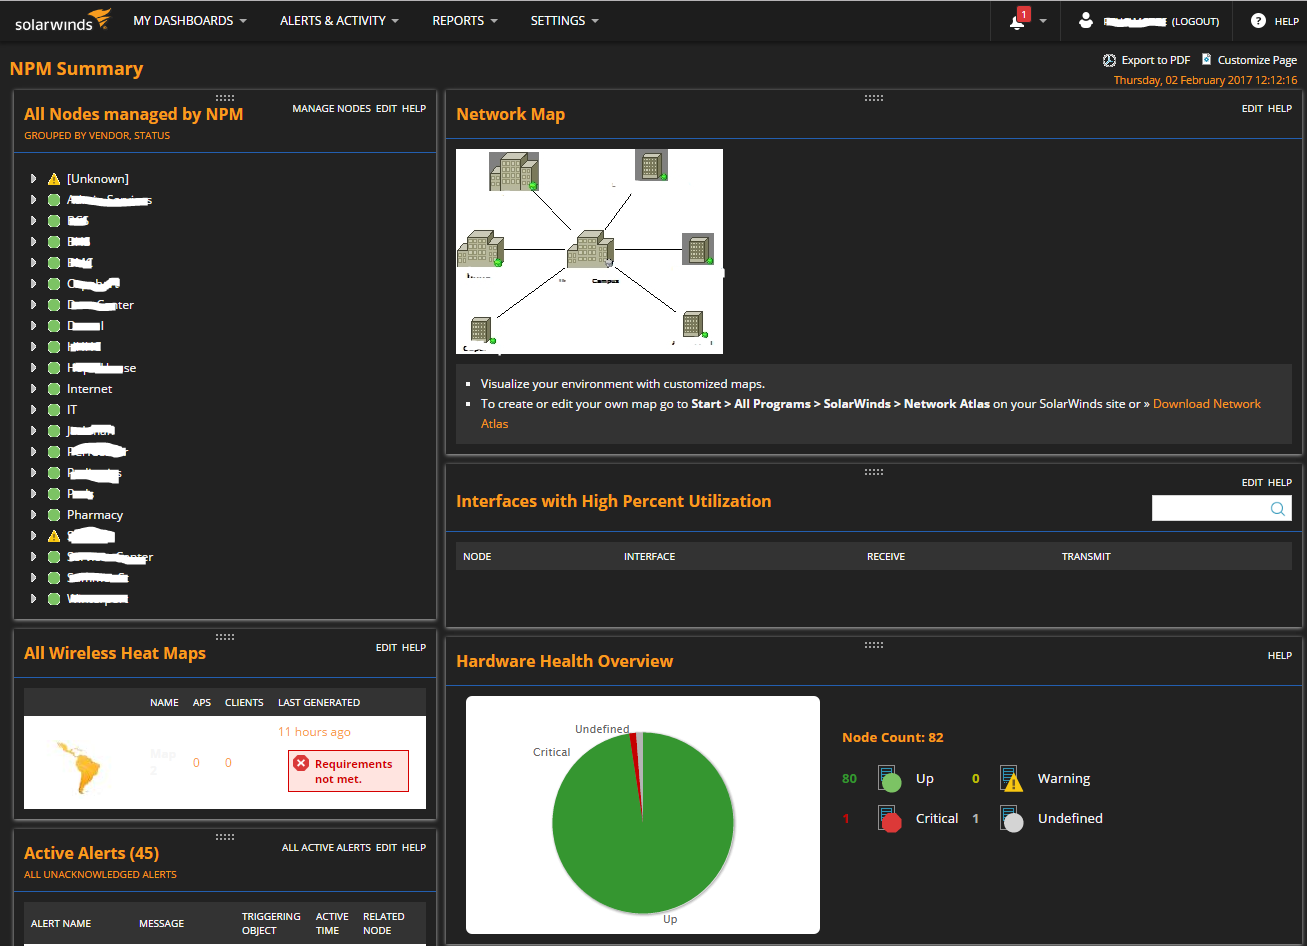The height and width of the screenshot is (946, 1307).
Task: Open the My Dashboards menu
Action: coord(190,21)
